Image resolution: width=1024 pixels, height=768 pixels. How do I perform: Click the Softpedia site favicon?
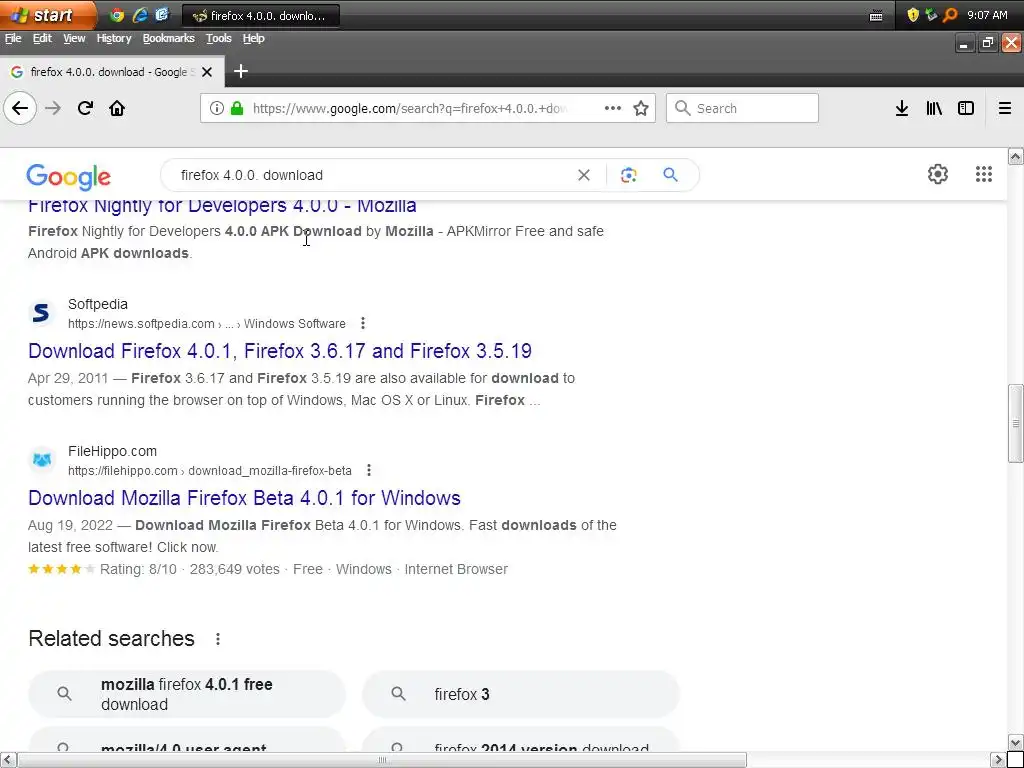click(x=41, y=313)
